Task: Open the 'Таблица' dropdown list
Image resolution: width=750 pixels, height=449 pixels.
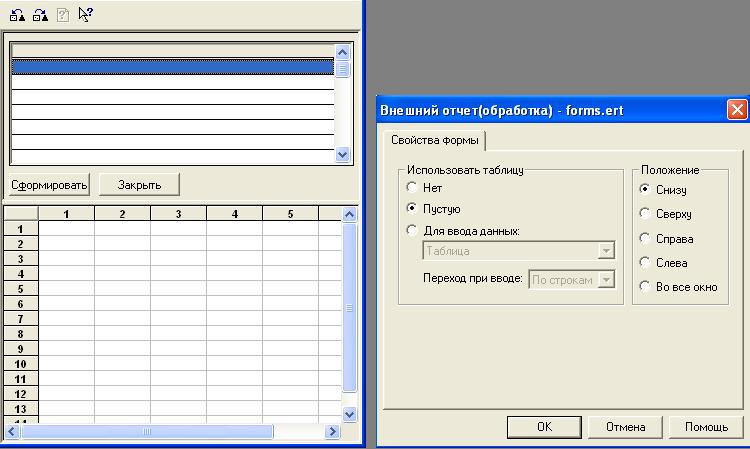Action: [606, 252]
